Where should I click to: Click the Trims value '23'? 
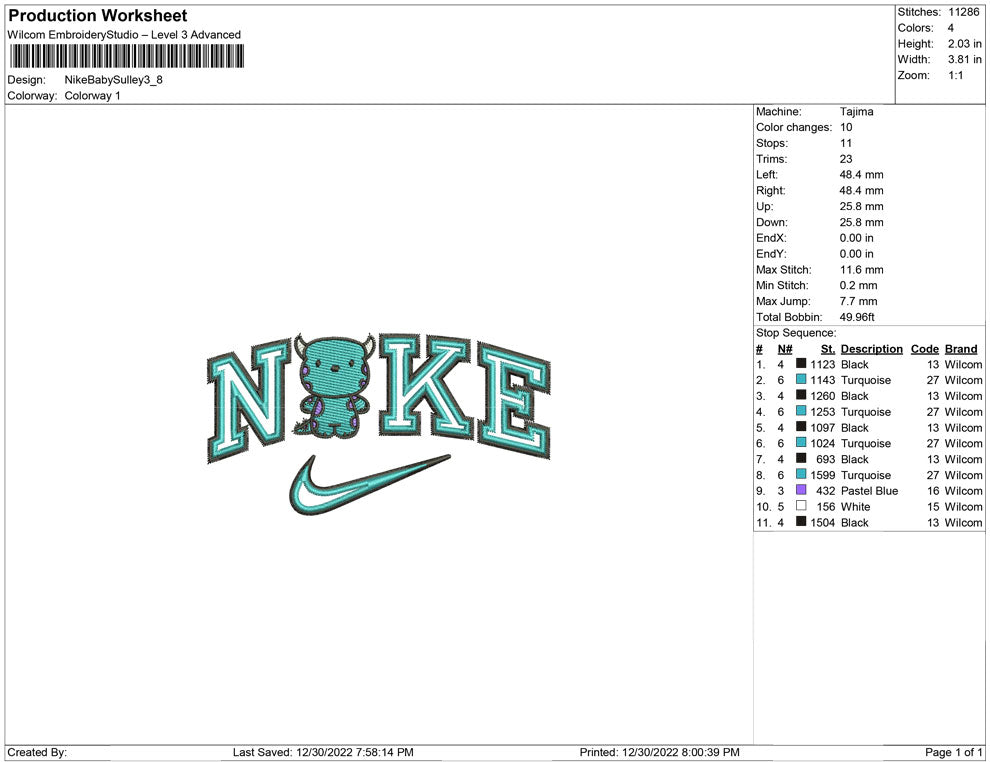[x=845, y=159]
